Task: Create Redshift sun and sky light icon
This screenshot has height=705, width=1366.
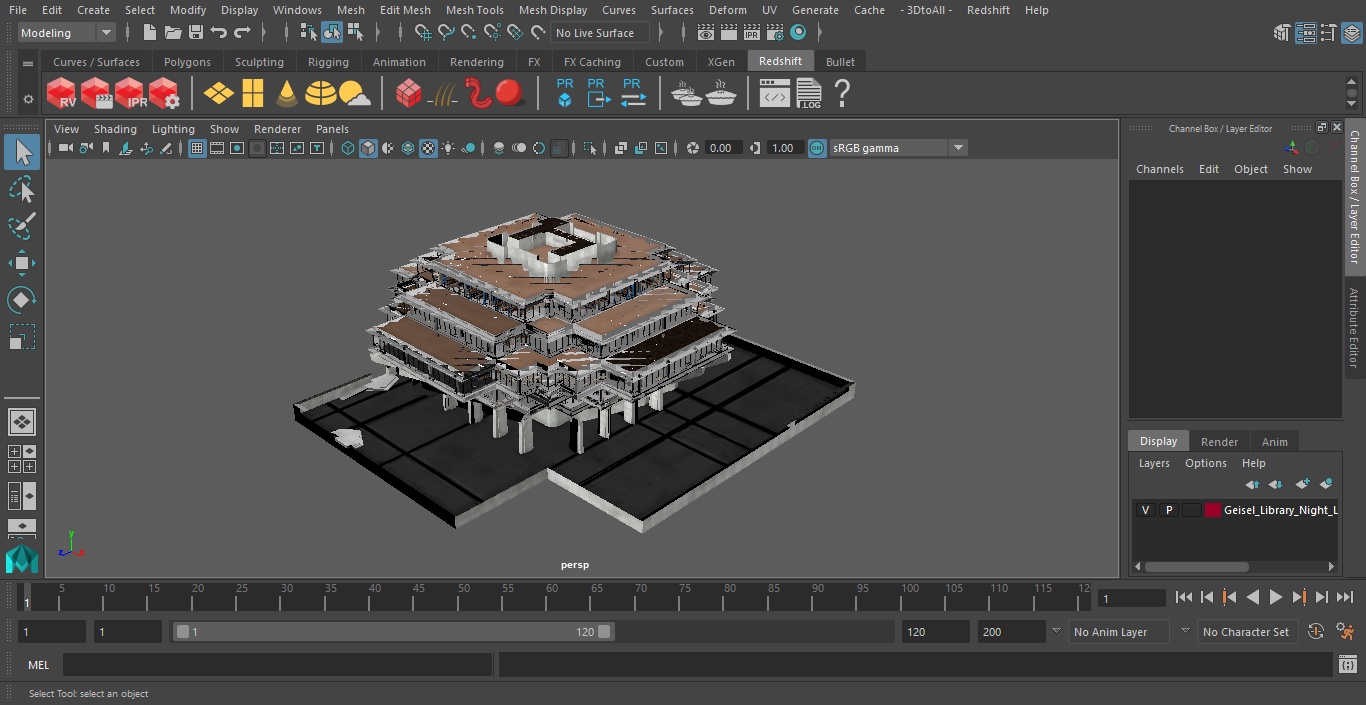Action: point(354,94)
